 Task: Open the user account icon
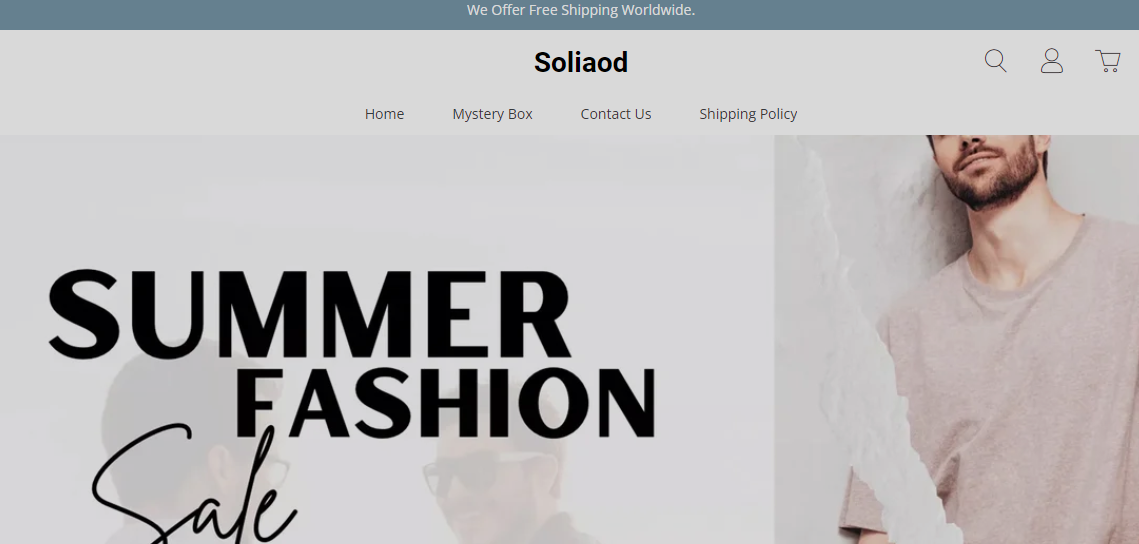(x=1052, y=61)
